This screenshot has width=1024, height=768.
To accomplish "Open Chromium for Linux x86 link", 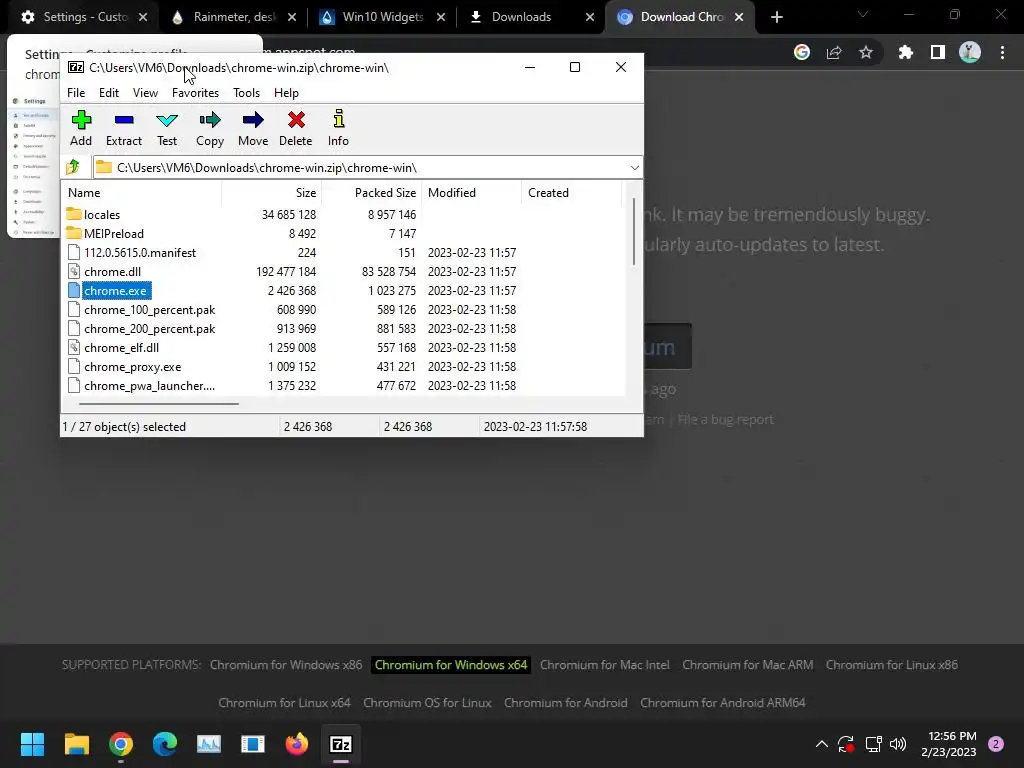I will [891, 665].
